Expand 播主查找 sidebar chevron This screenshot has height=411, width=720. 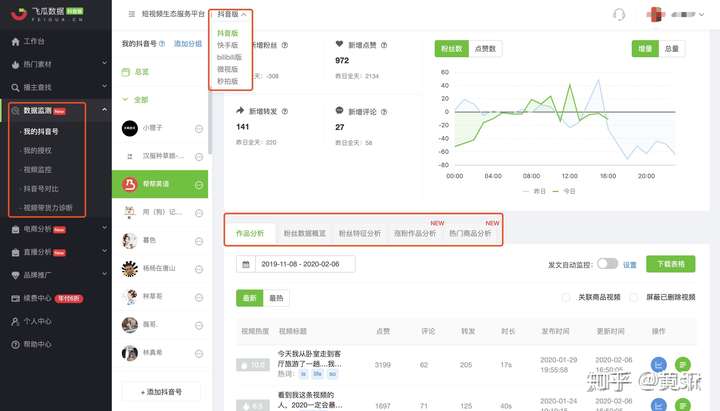coord(104,86)
